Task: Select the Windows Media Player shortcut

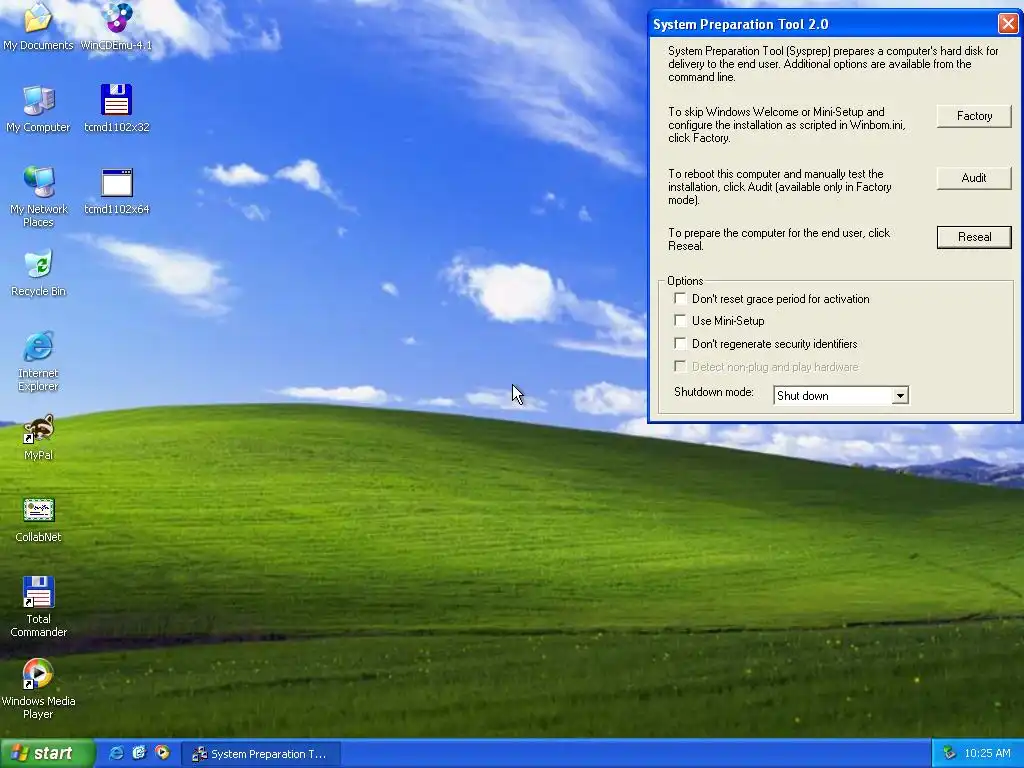Action: click(38, 688)
